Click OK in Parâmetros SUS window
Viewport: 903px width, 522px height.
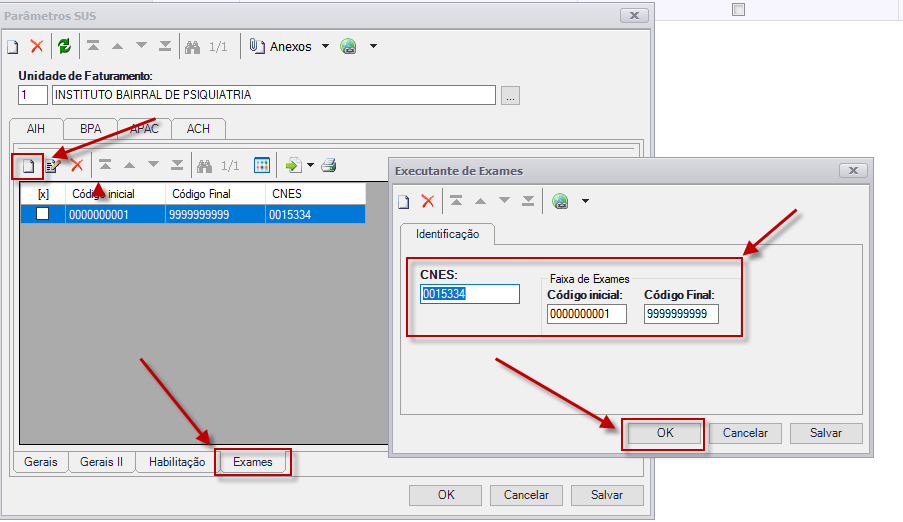click(446, 495)
